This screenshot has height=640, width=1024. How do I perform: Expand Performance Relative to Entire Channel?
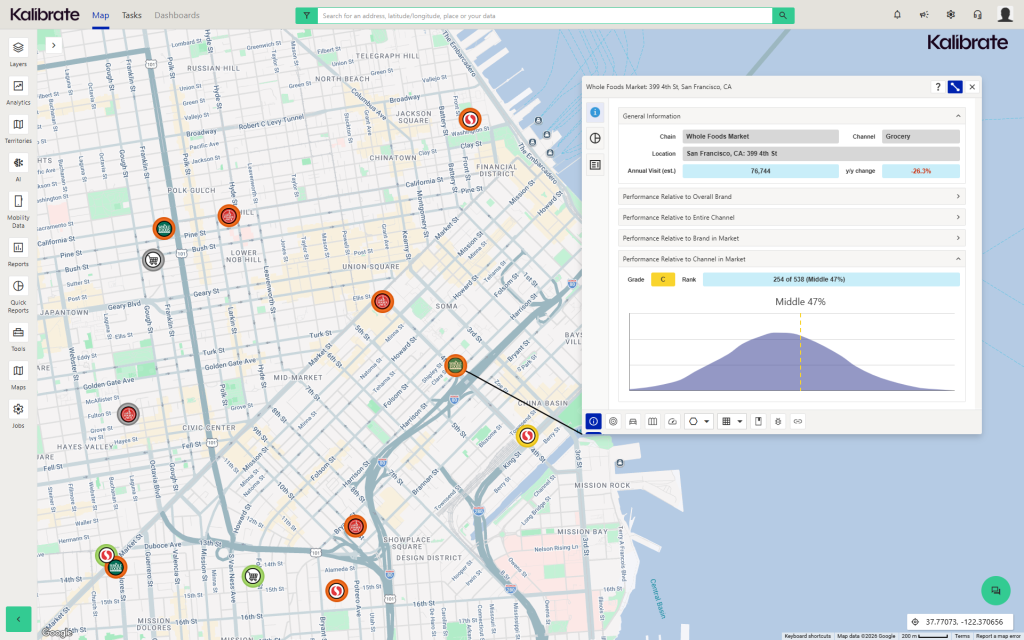click(x=791, y=217)
